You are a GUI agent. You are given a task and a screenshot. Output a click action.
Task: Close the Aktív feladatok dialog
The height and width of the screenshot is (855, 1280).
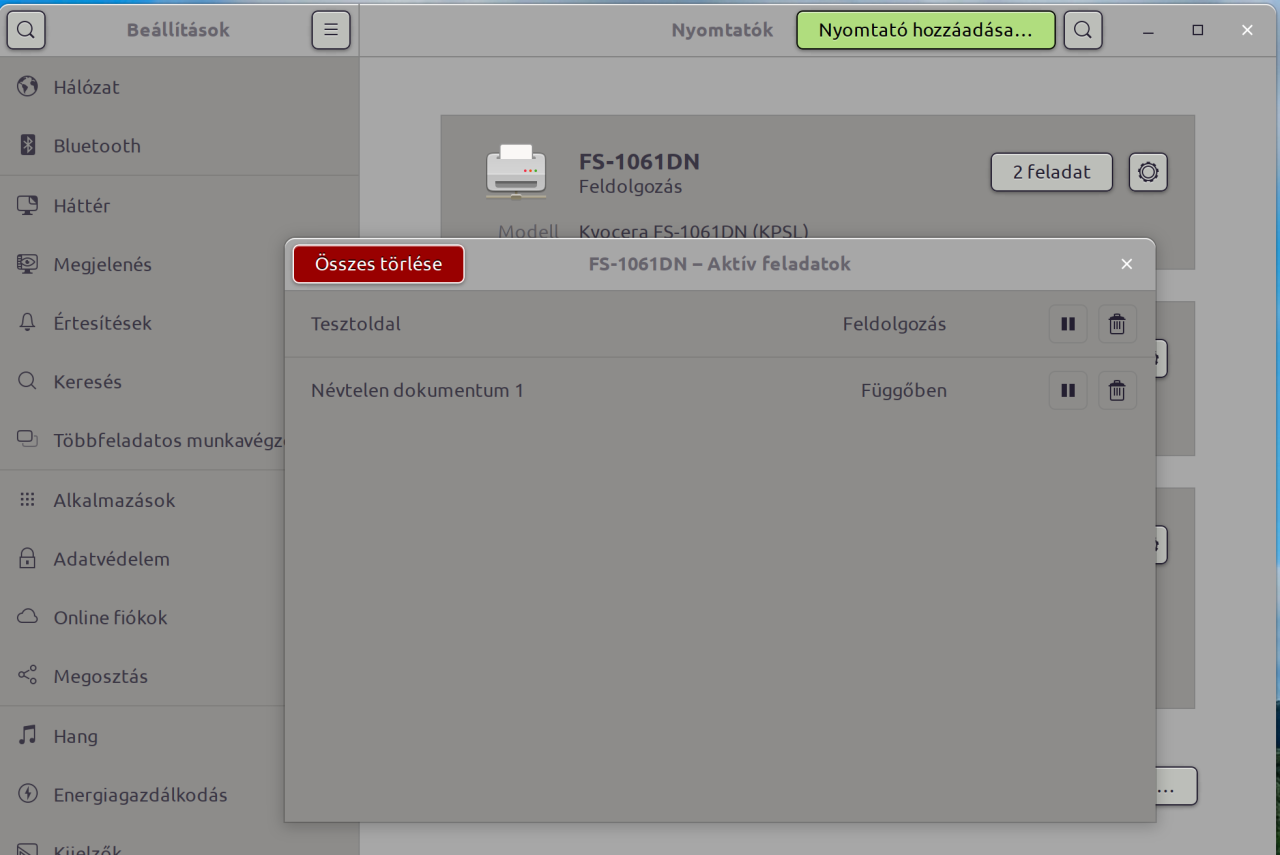(1127, 264)
